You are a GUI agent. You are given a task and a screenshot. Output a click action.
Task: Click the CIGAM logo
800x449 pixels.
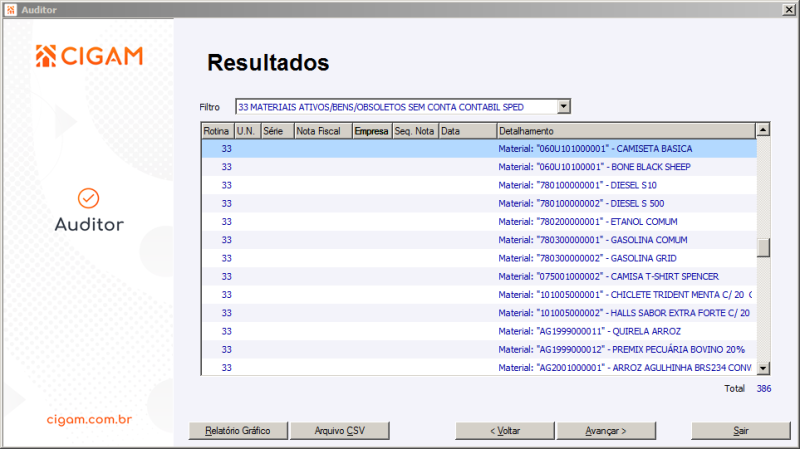coord(89,56)
